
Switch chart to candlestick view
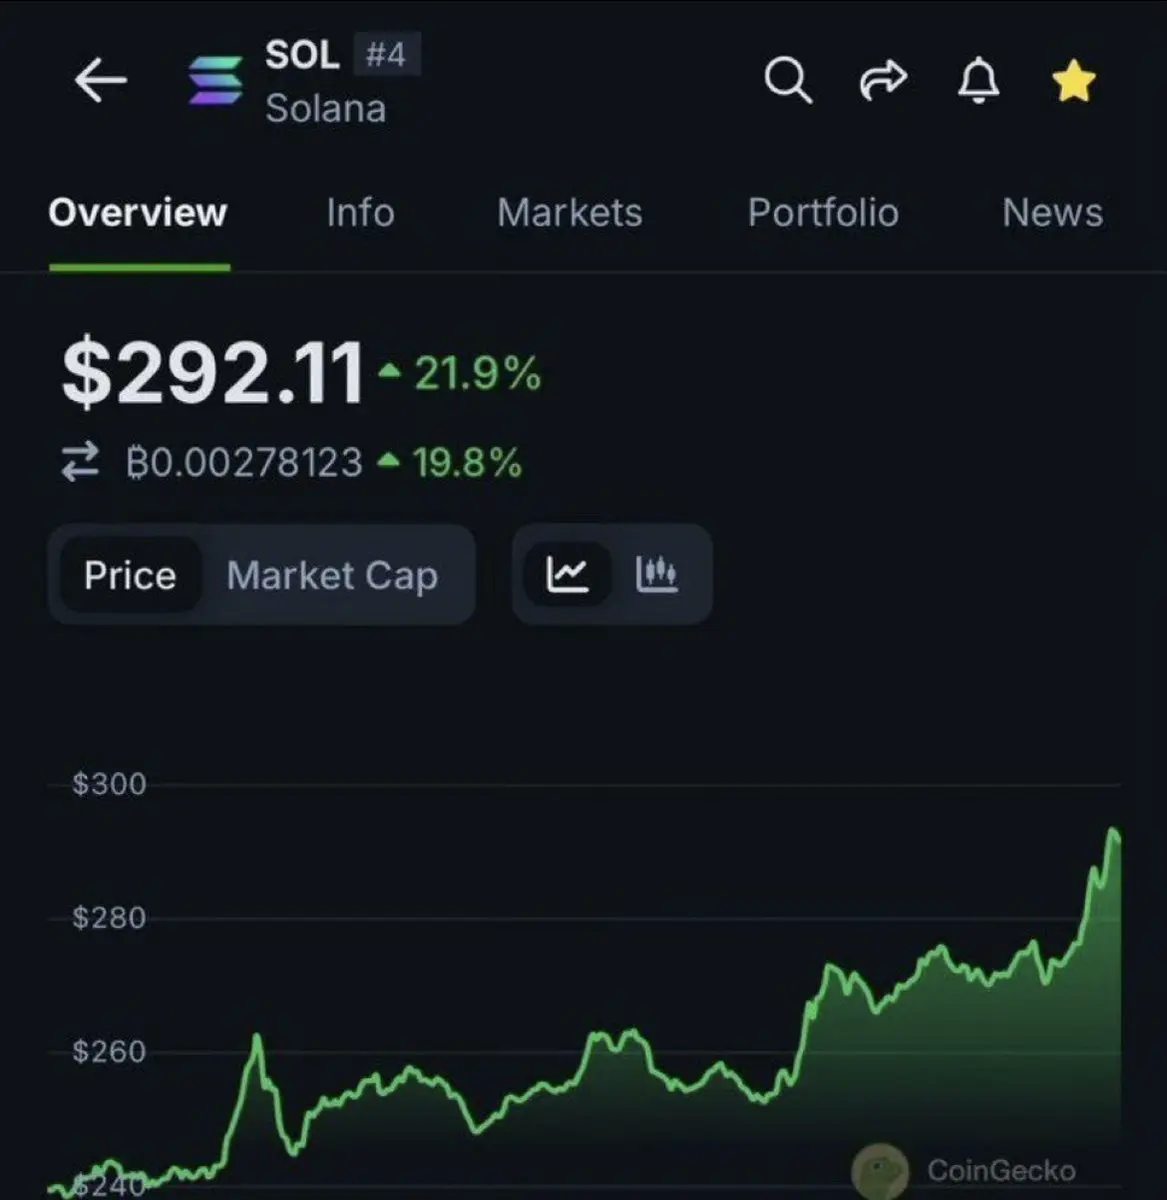(x=657, y=575)
